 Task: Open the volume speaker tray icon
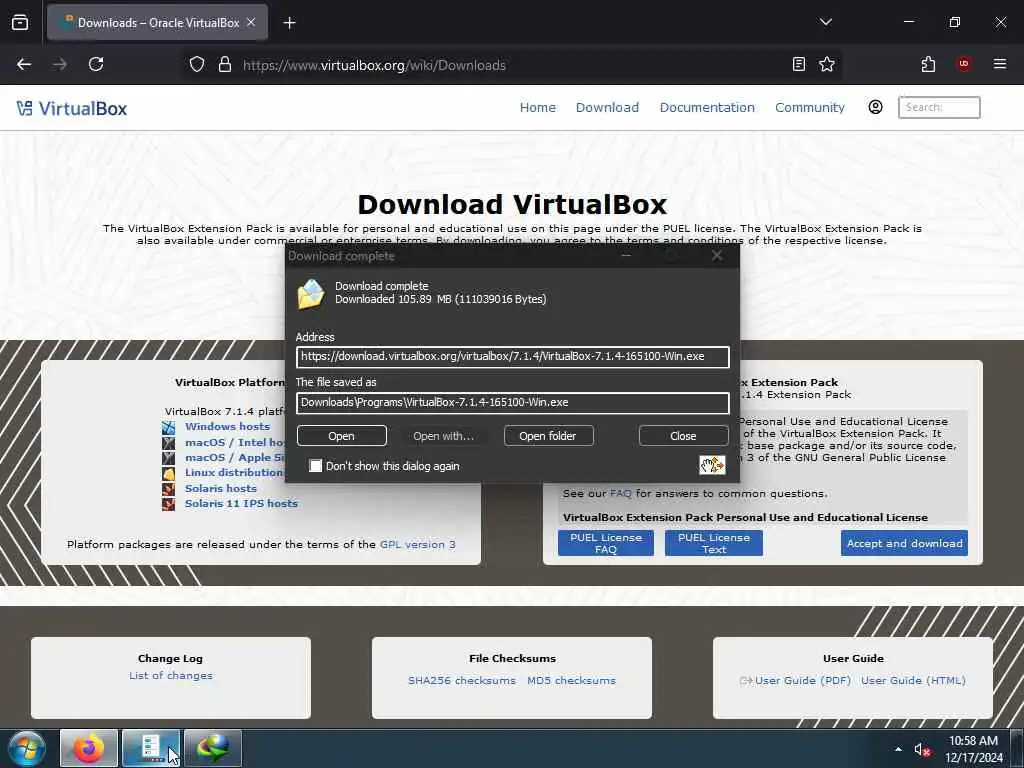921,750
